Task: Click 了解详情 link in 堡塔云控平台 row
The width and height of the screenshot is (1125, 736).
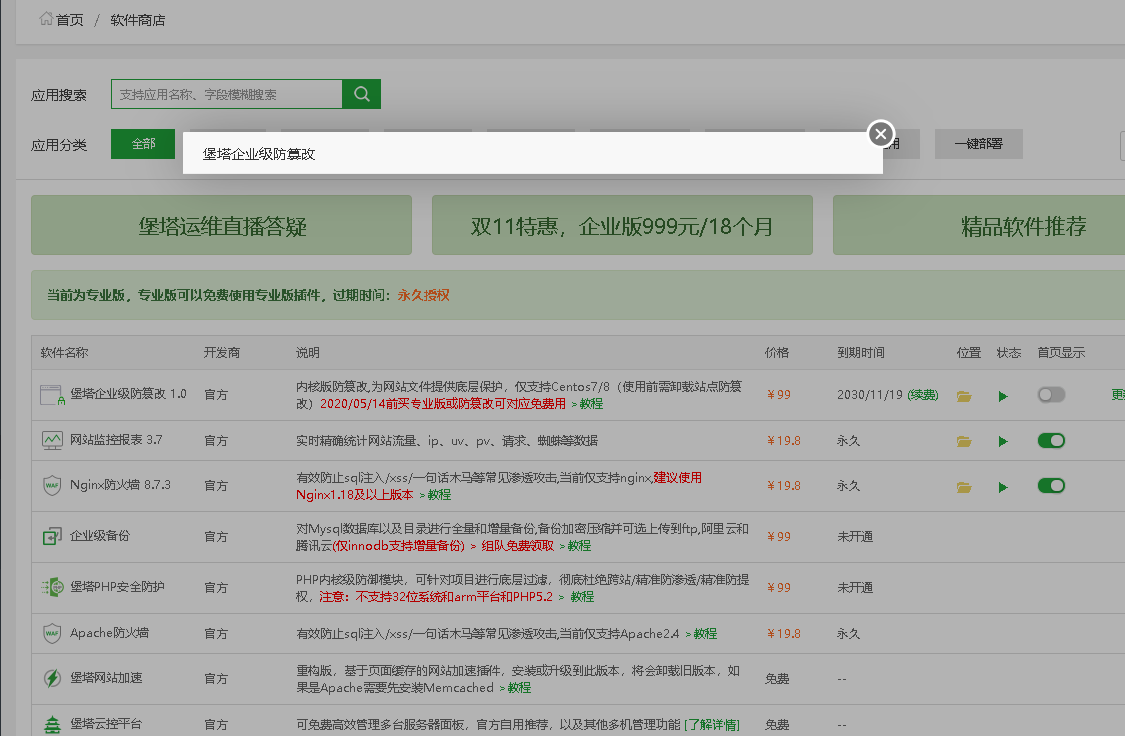Action: [x=712, y=725]
